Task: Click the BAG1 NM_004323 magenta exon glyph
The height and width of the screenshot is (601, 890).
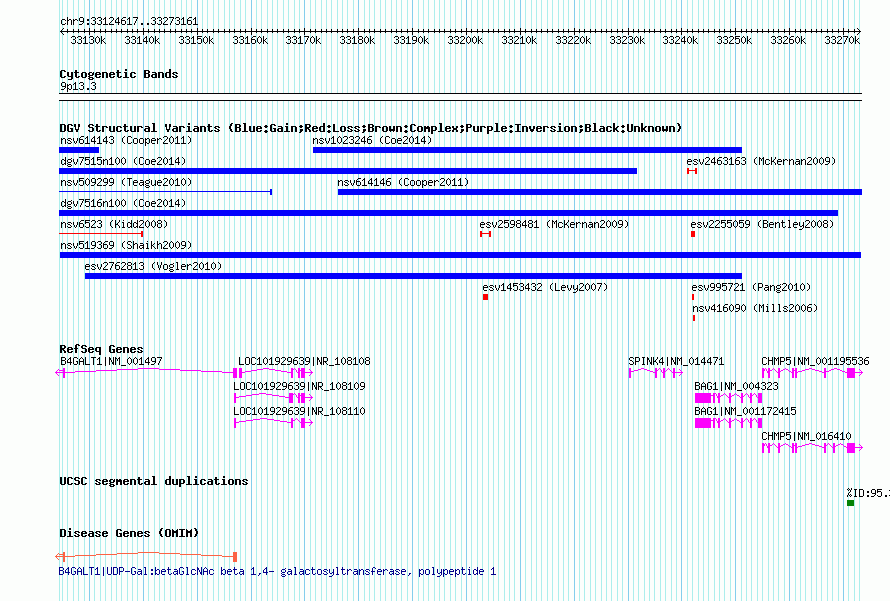Action: [x=728, y=398]
